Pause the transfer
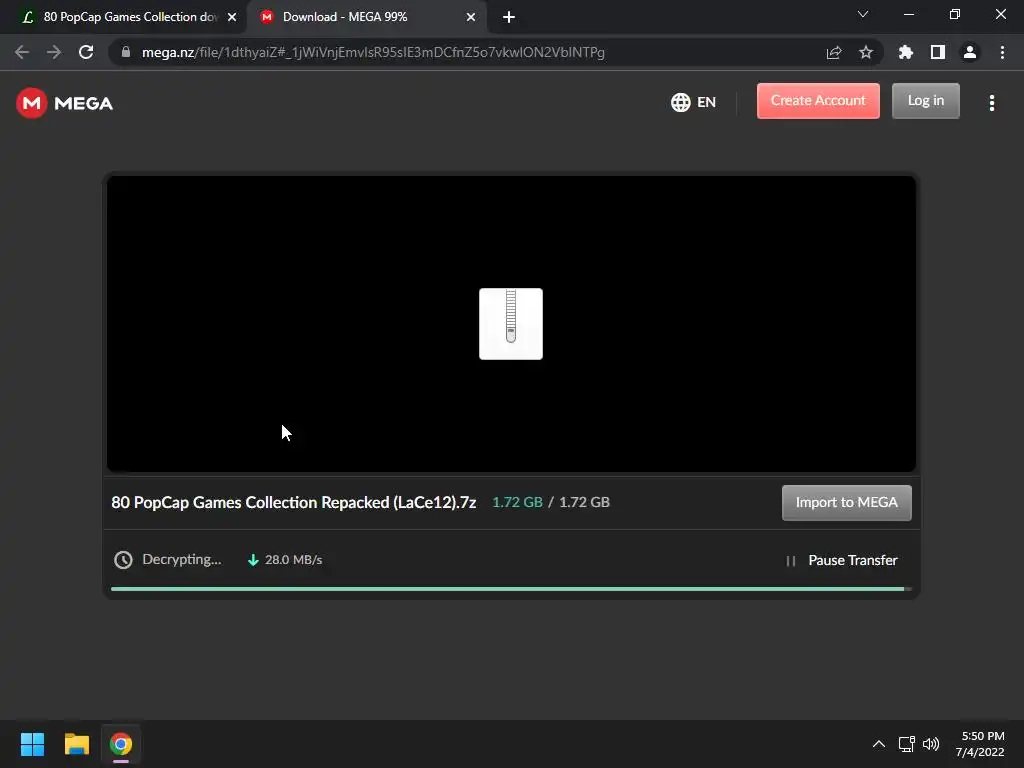 [841, 560]
